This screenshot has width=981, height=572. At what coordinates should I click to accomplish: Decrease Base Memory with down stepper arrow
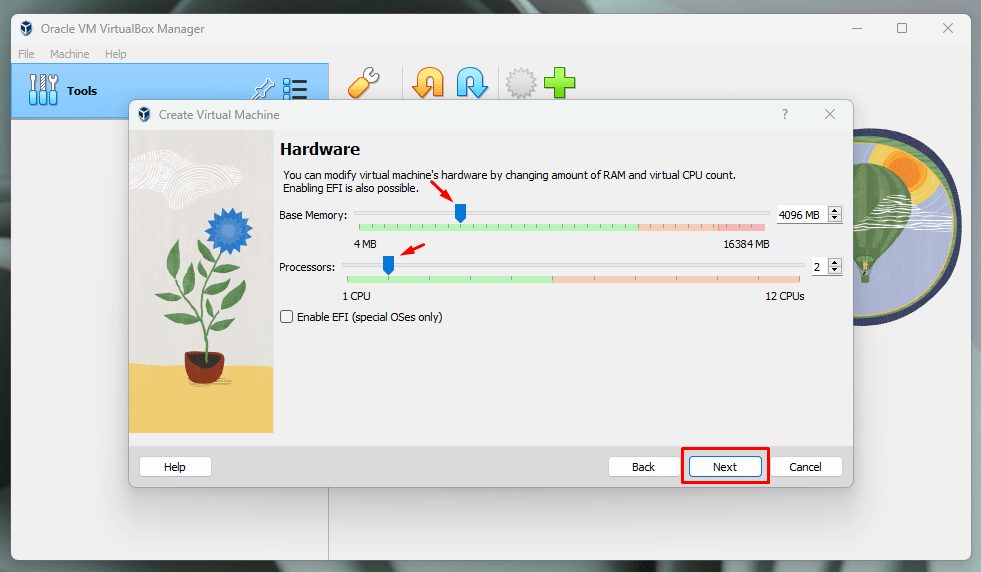coord(835,218)
